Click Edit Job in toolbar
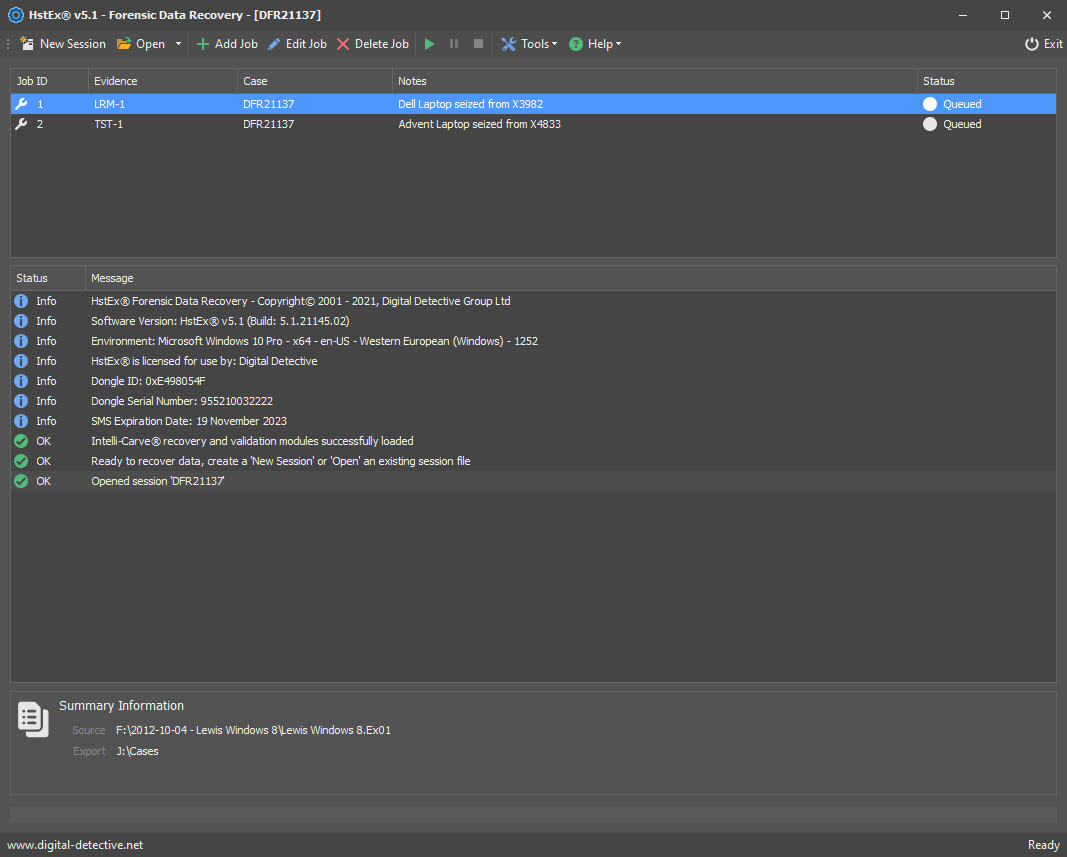This screenshot has height=857, width=1067. 297,44
